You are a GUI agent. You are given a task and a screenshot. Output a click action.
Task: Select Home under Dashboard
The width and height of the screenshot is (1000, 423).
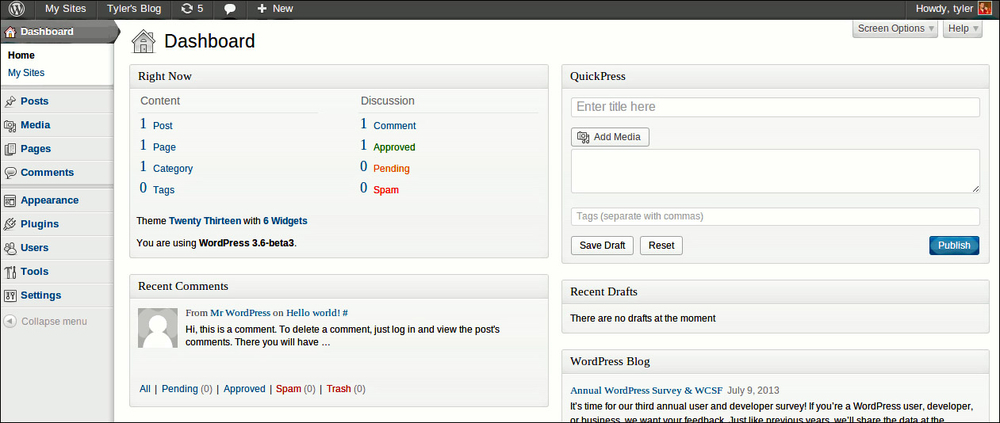21,56
